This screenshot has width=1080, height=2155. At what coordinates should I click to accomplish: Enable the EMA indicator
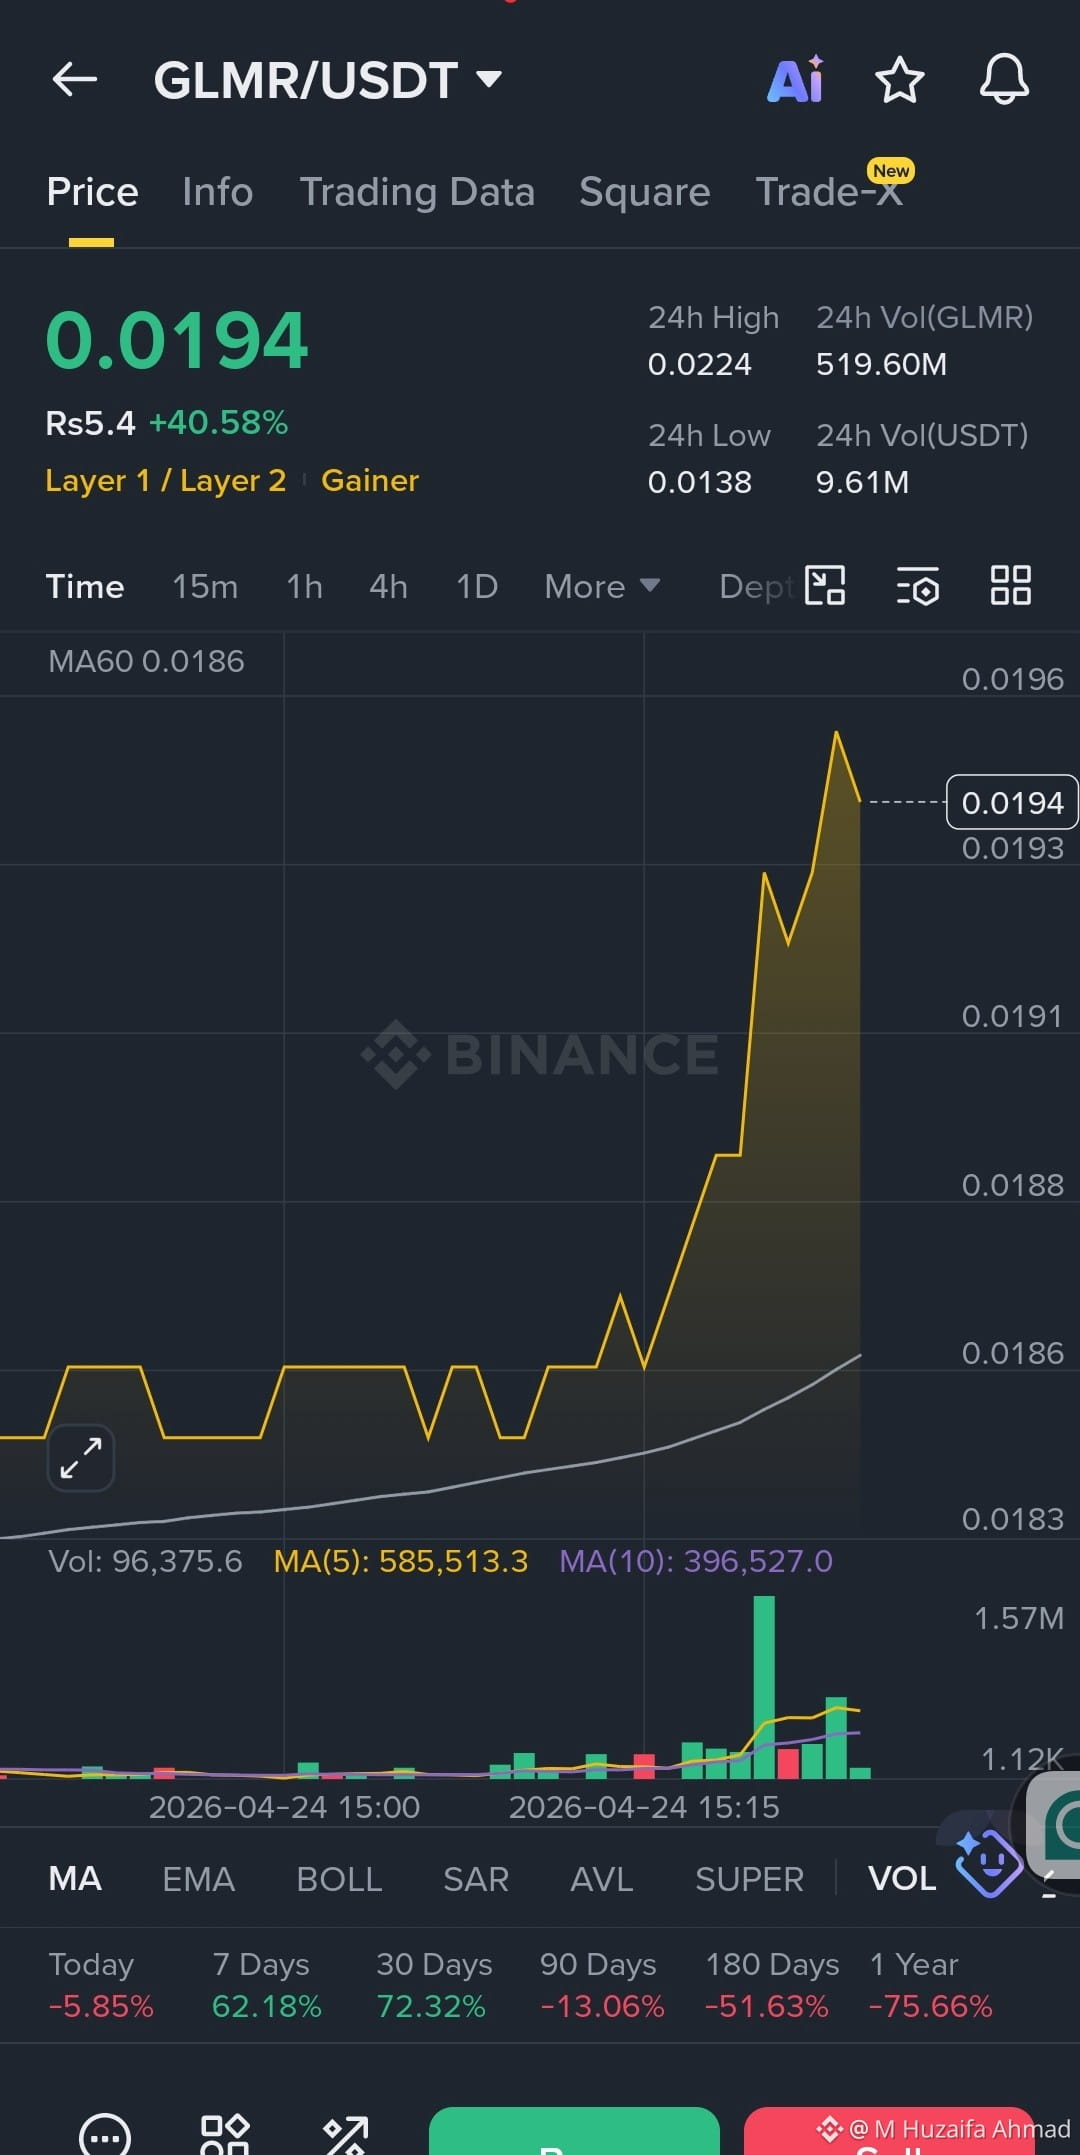pos(199,1879)
